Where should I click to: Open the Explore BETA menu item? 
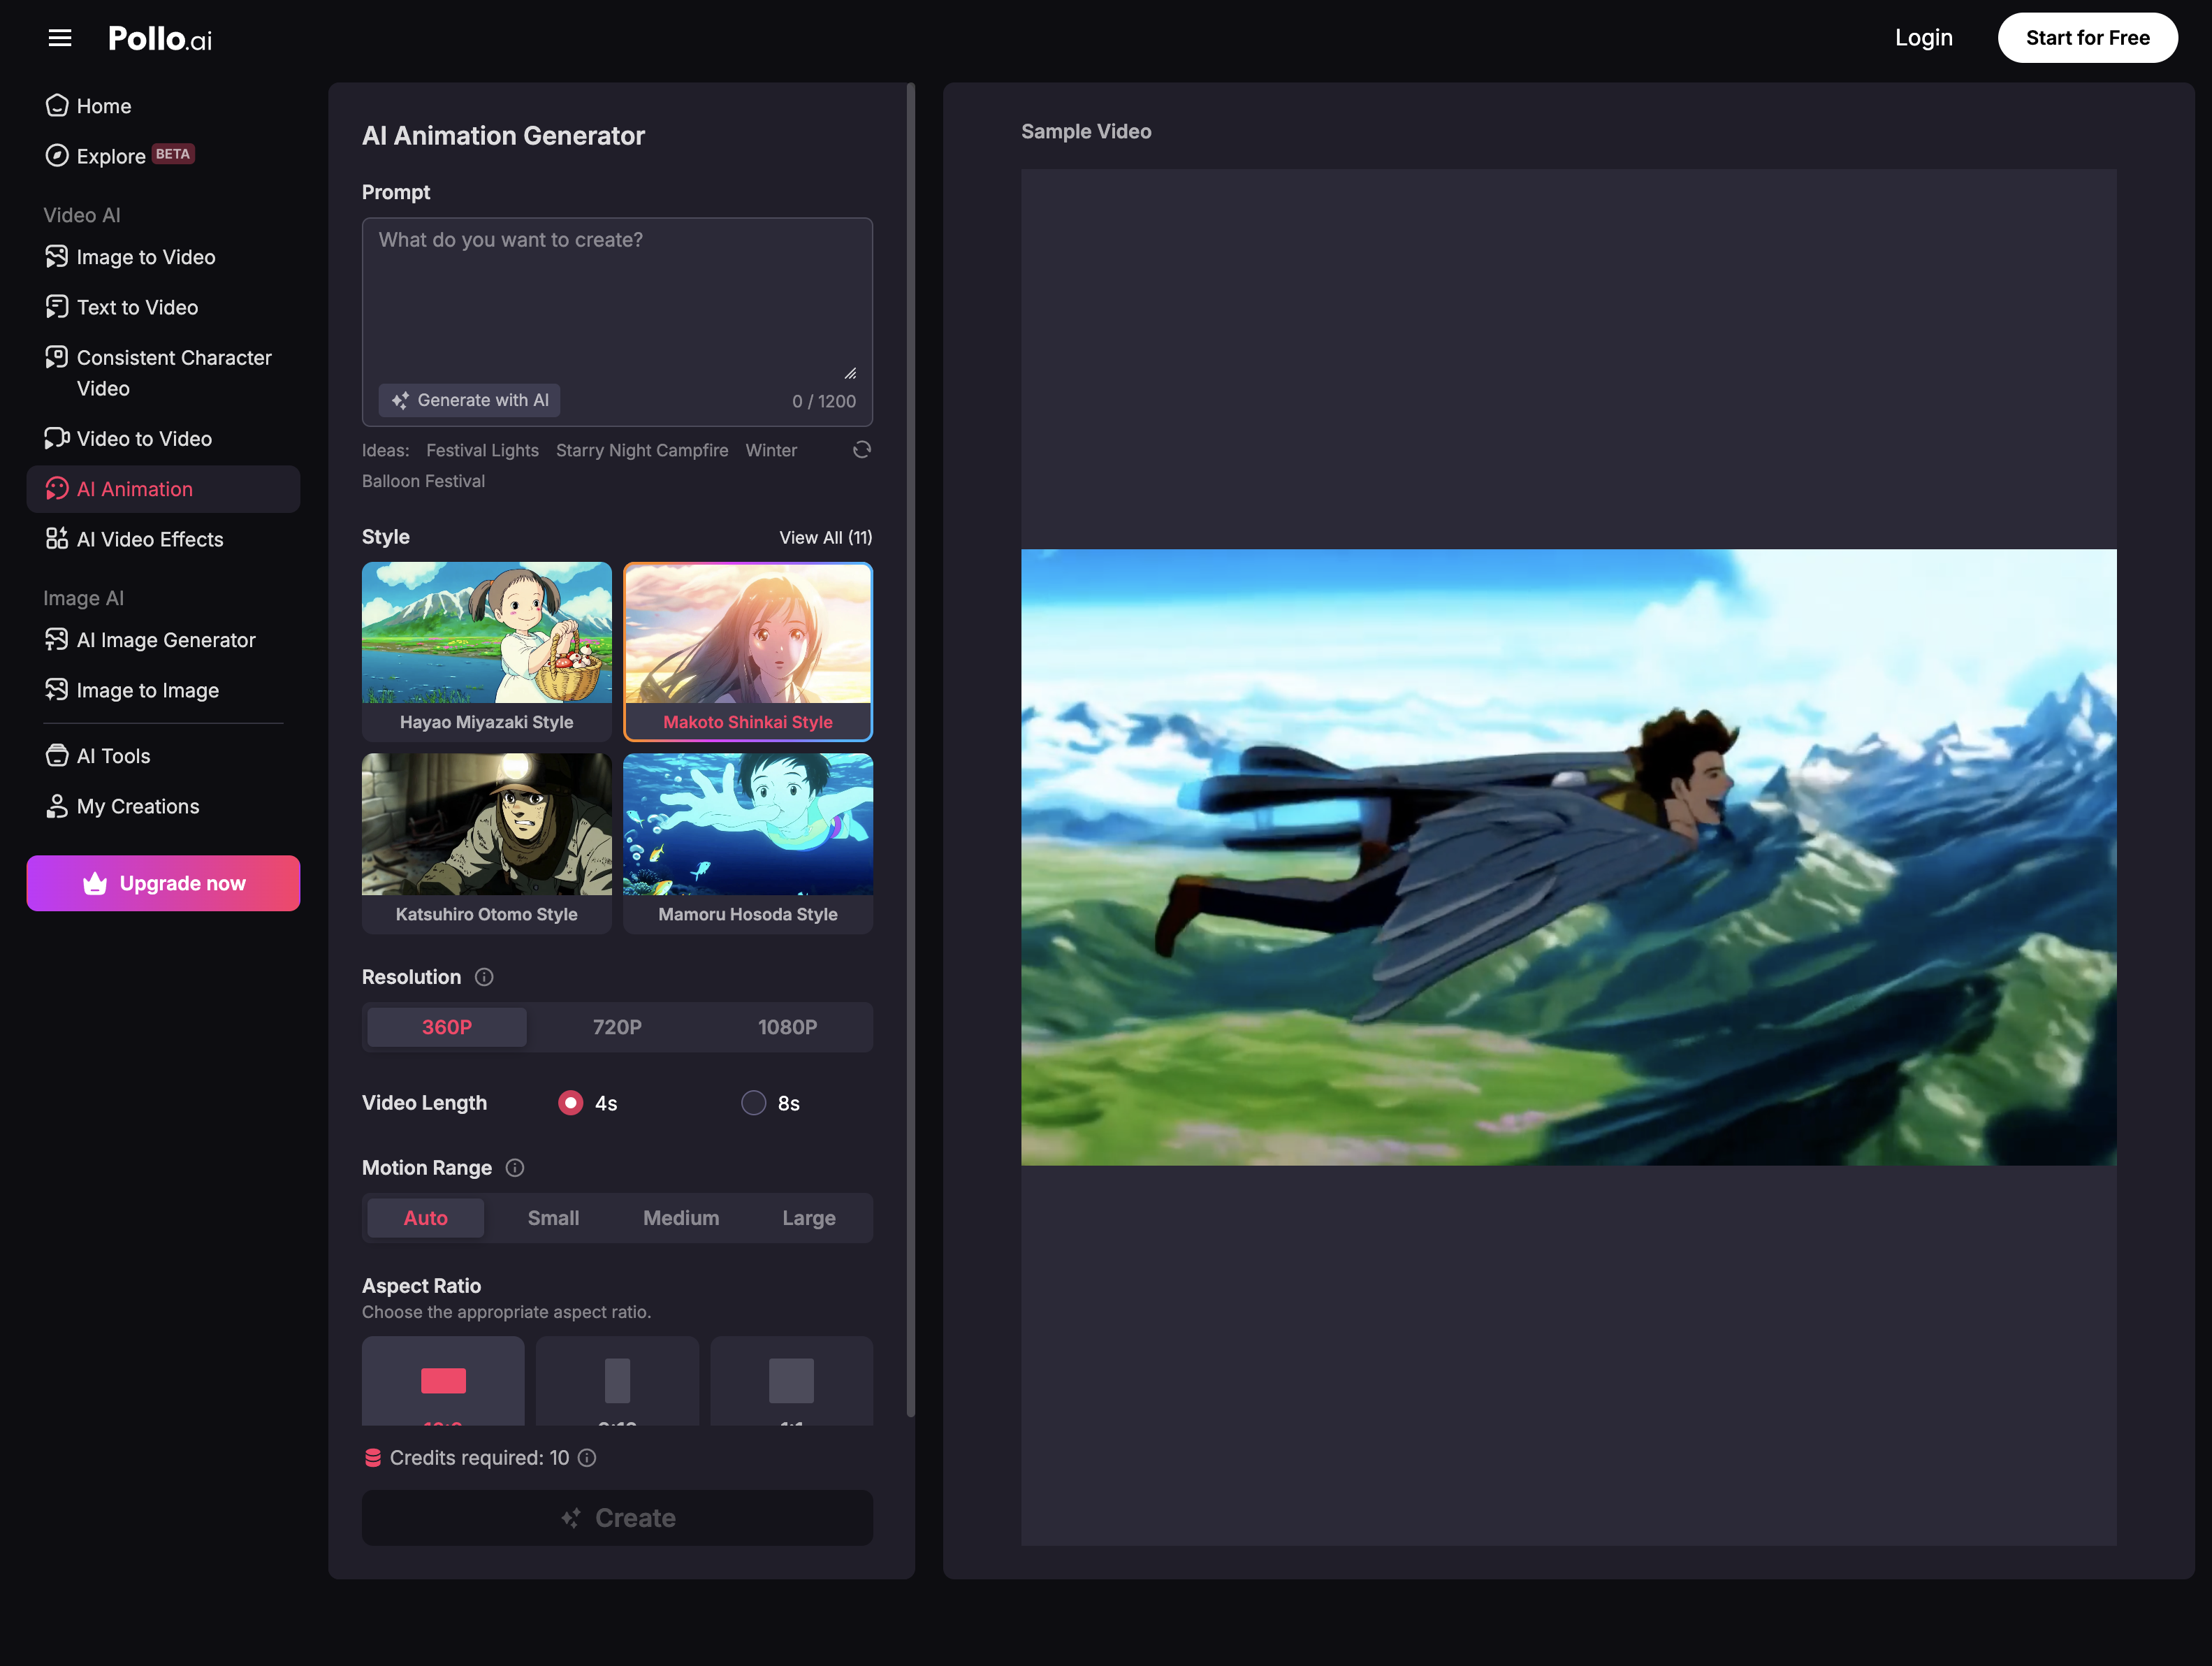tap(163, 156)
